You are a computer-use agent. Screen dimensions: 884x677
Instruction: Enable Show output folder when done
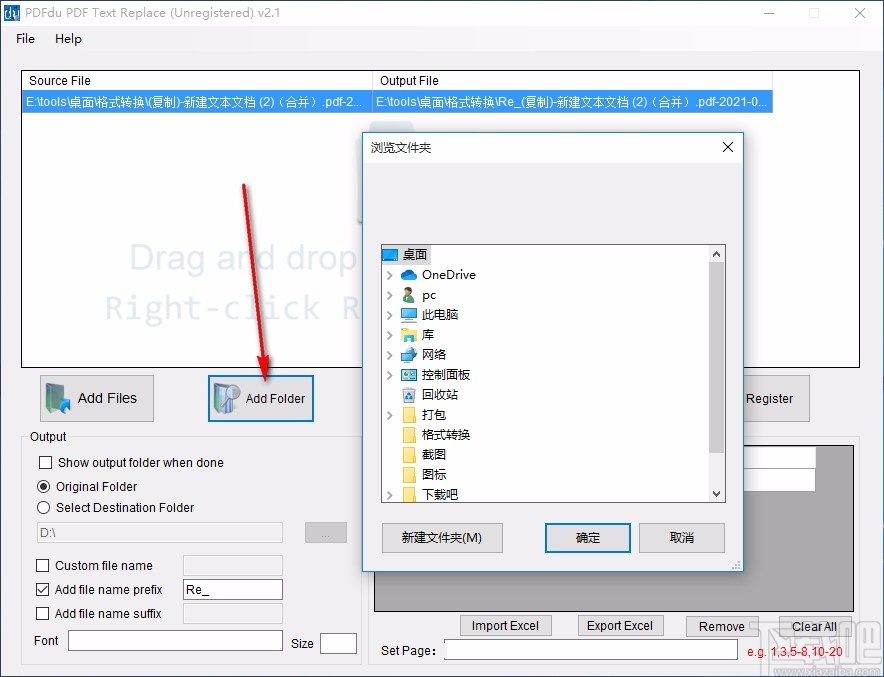point(43,463)
